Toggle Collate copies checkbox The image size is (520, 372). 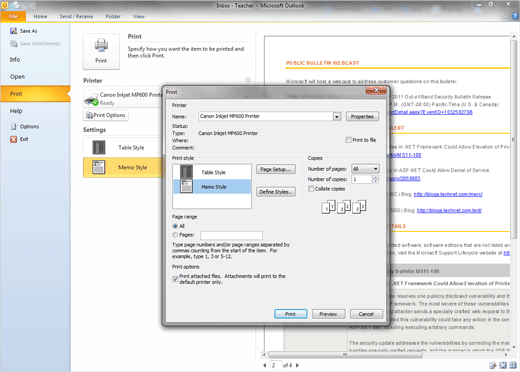311,189
